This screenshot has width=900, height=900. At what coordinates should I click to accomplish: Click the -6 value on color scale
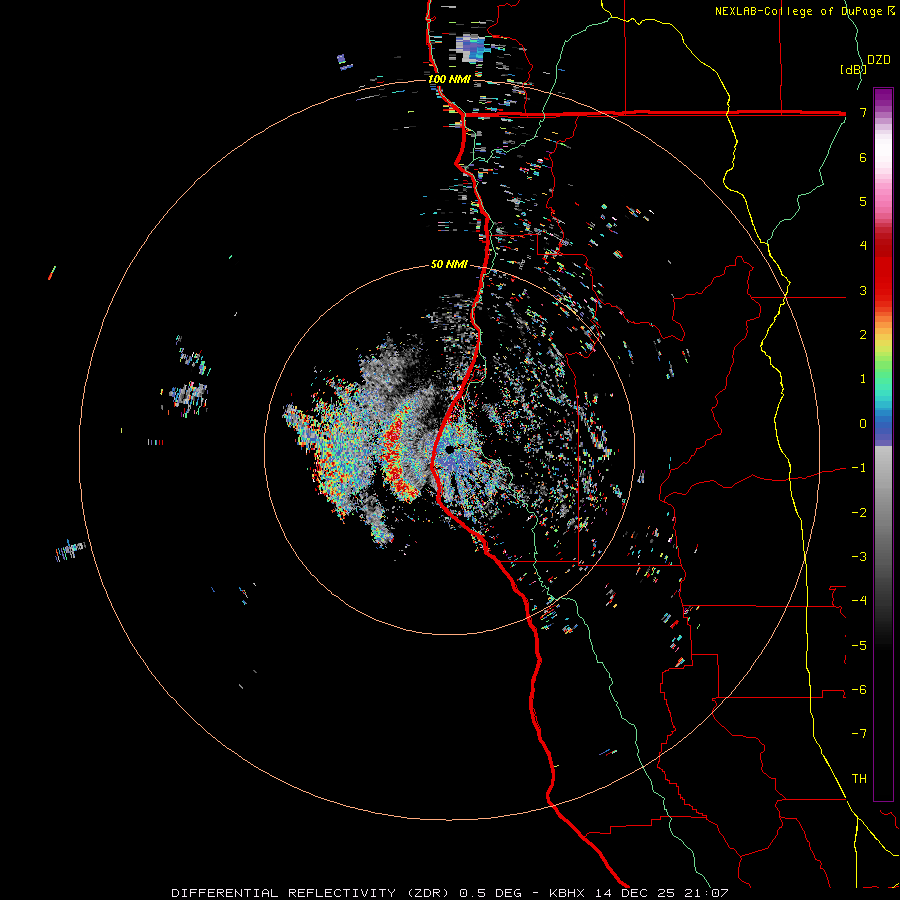tap(859, 690)
